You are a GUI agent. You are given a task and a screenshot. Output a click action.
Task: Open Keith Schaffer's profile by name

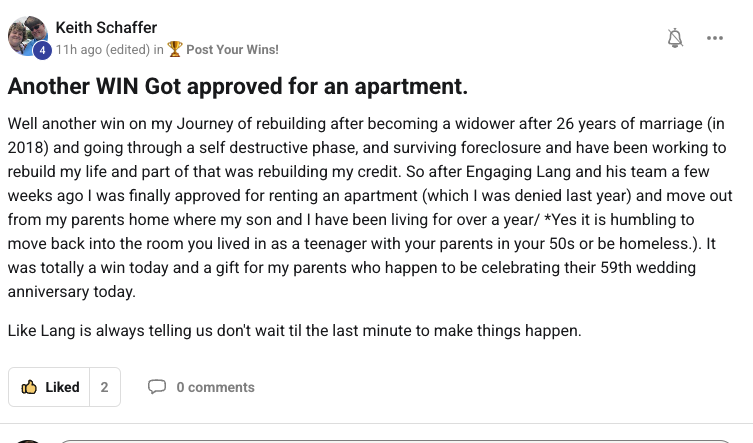[106, 27]
